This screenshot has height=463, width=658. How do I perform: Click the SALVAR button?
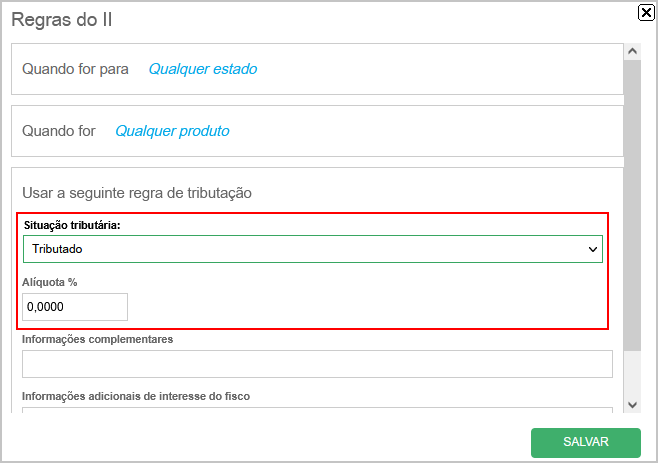coord(586,442)
